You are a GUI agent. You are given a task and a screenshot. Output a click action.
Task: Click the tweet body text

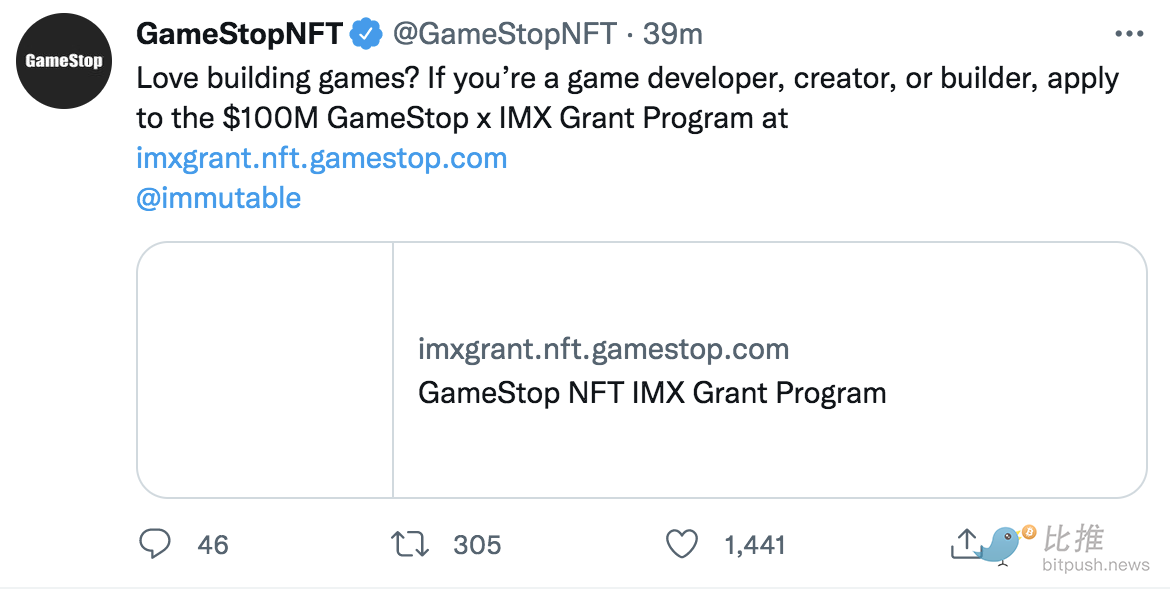[627, 99]
